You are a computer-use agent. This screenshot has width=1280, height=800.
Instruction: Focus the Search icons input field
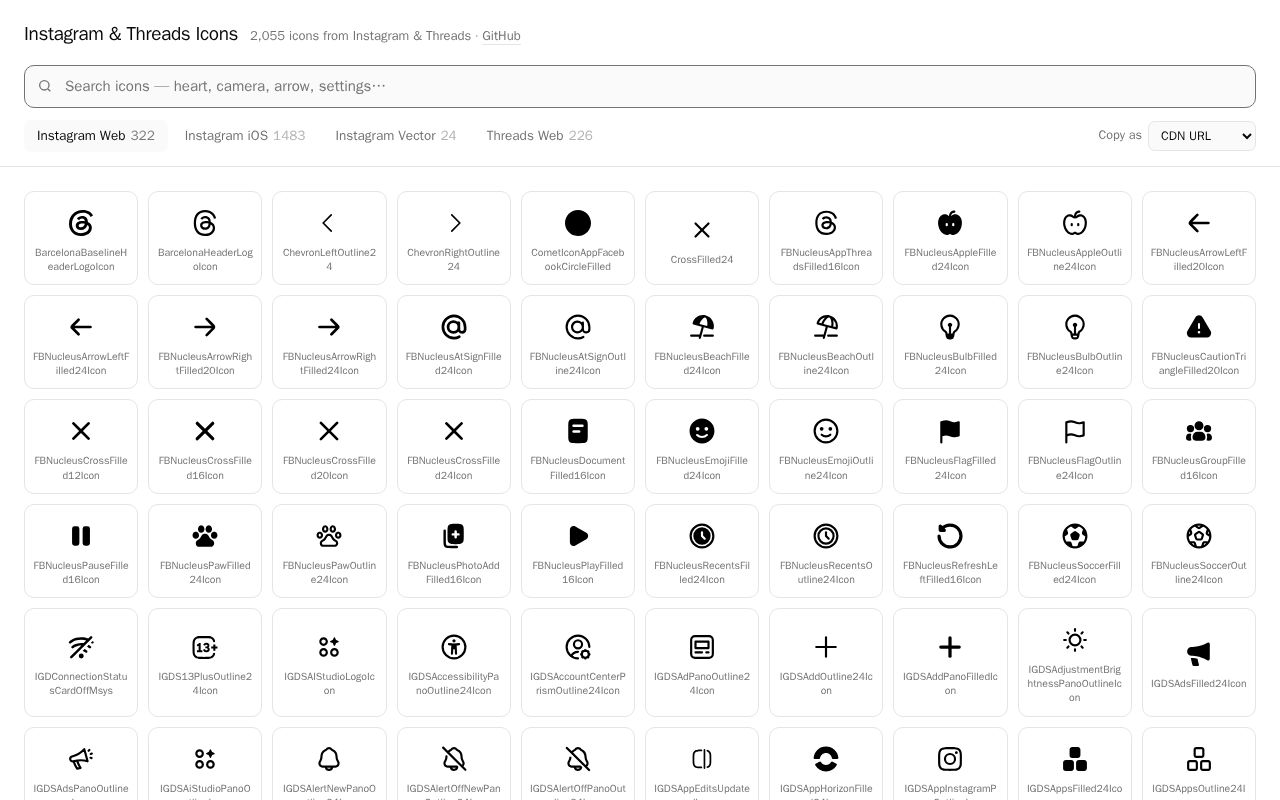pos(640,86)
